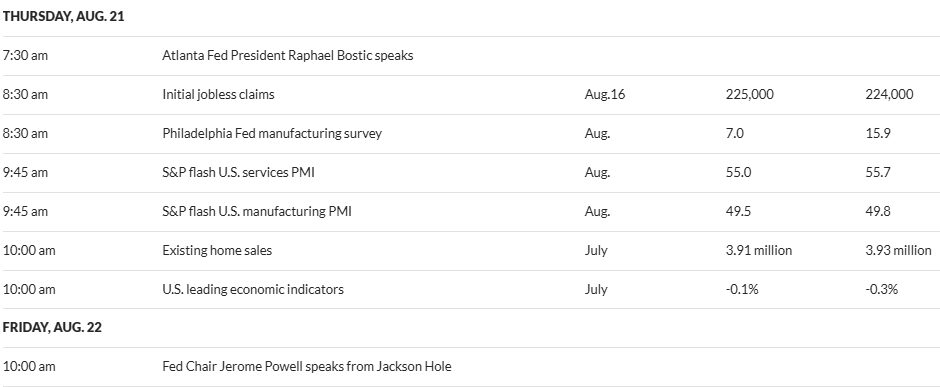940x387 pixels.
Task: Select S&P flash U.S. services PMI
Action: click(x=238, y=172)
